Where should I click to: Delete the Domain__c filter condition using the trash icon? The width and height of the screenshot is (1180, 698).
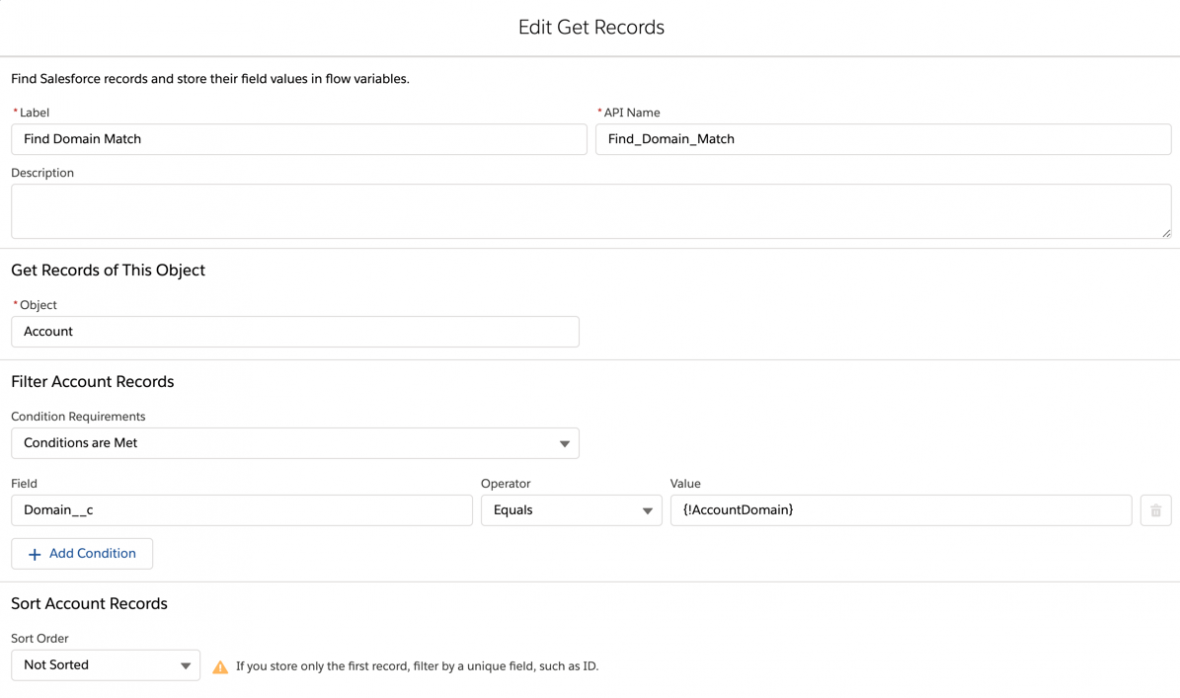point(1155,510)
